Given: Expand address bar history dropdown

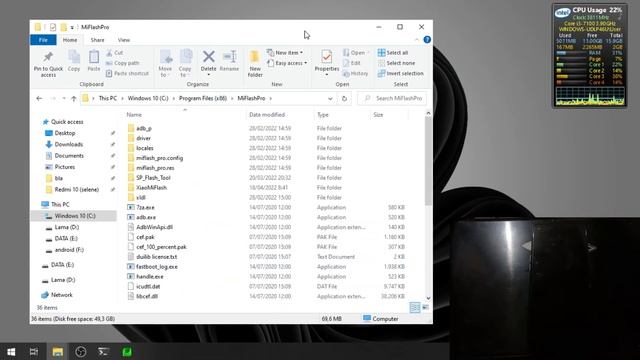Looking at the screenshot, I should pyautogui.click(x=330, y=98).
